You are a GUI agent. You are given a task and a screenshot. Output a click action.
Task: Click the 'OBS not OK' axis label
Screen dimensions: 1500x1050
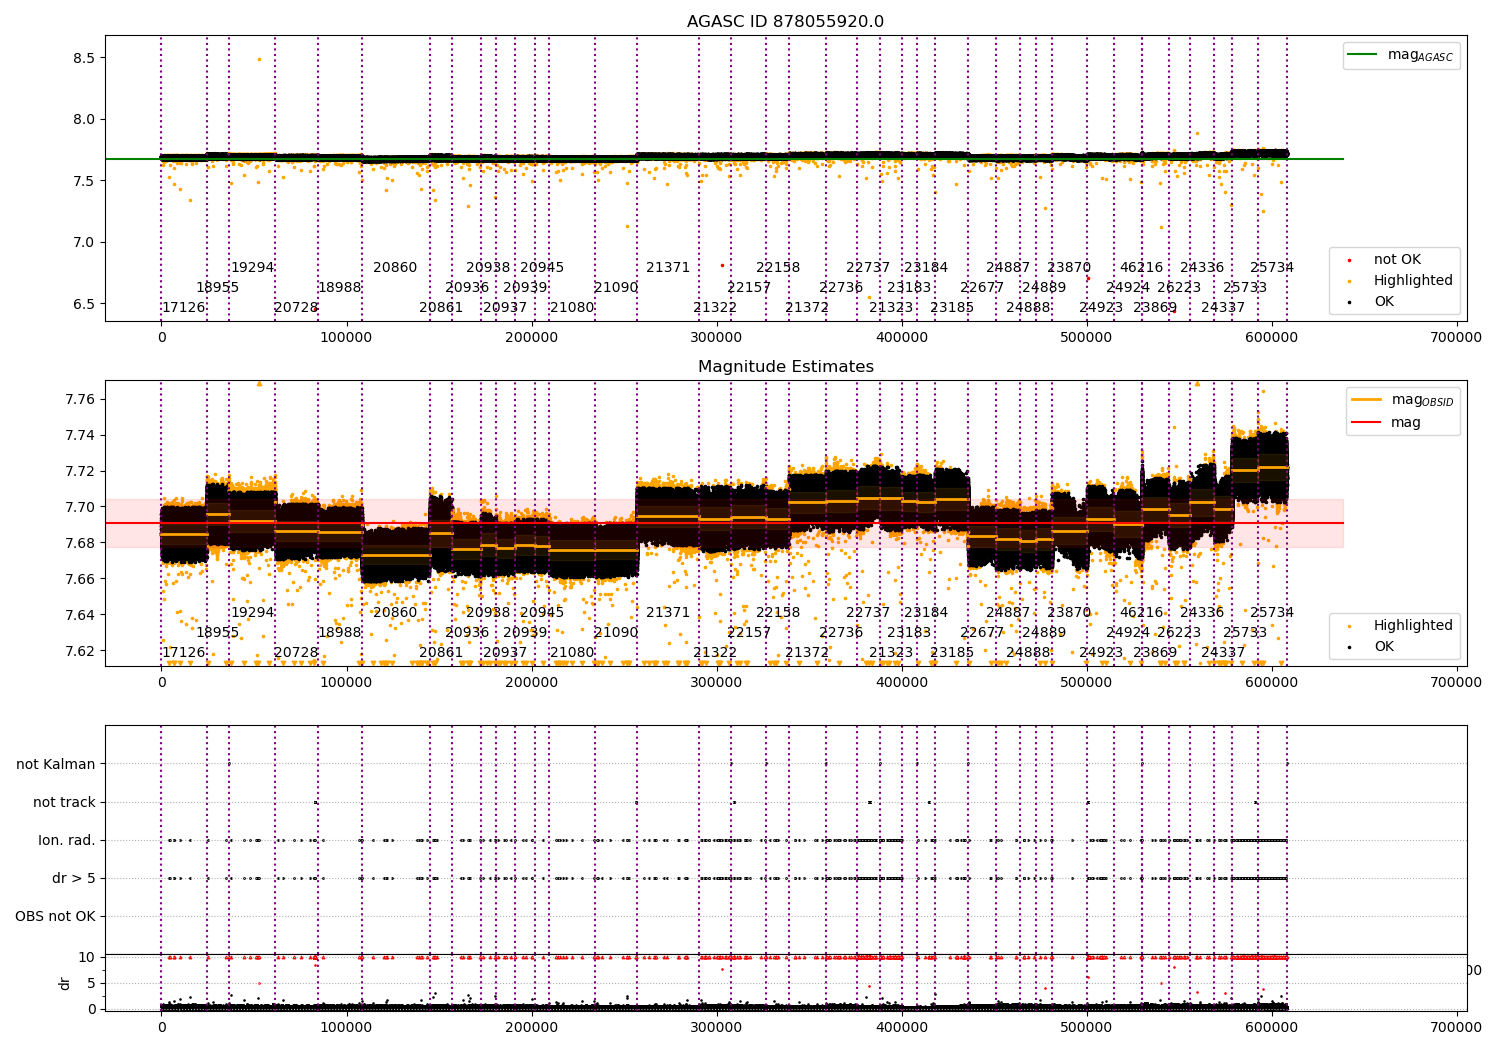[x=55, y=916]
